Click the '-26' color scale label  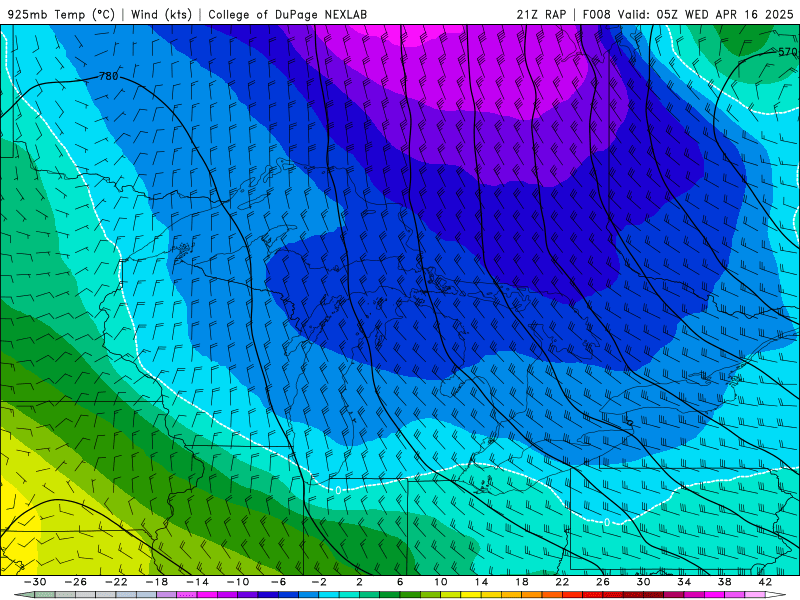[x=75, y=582]
